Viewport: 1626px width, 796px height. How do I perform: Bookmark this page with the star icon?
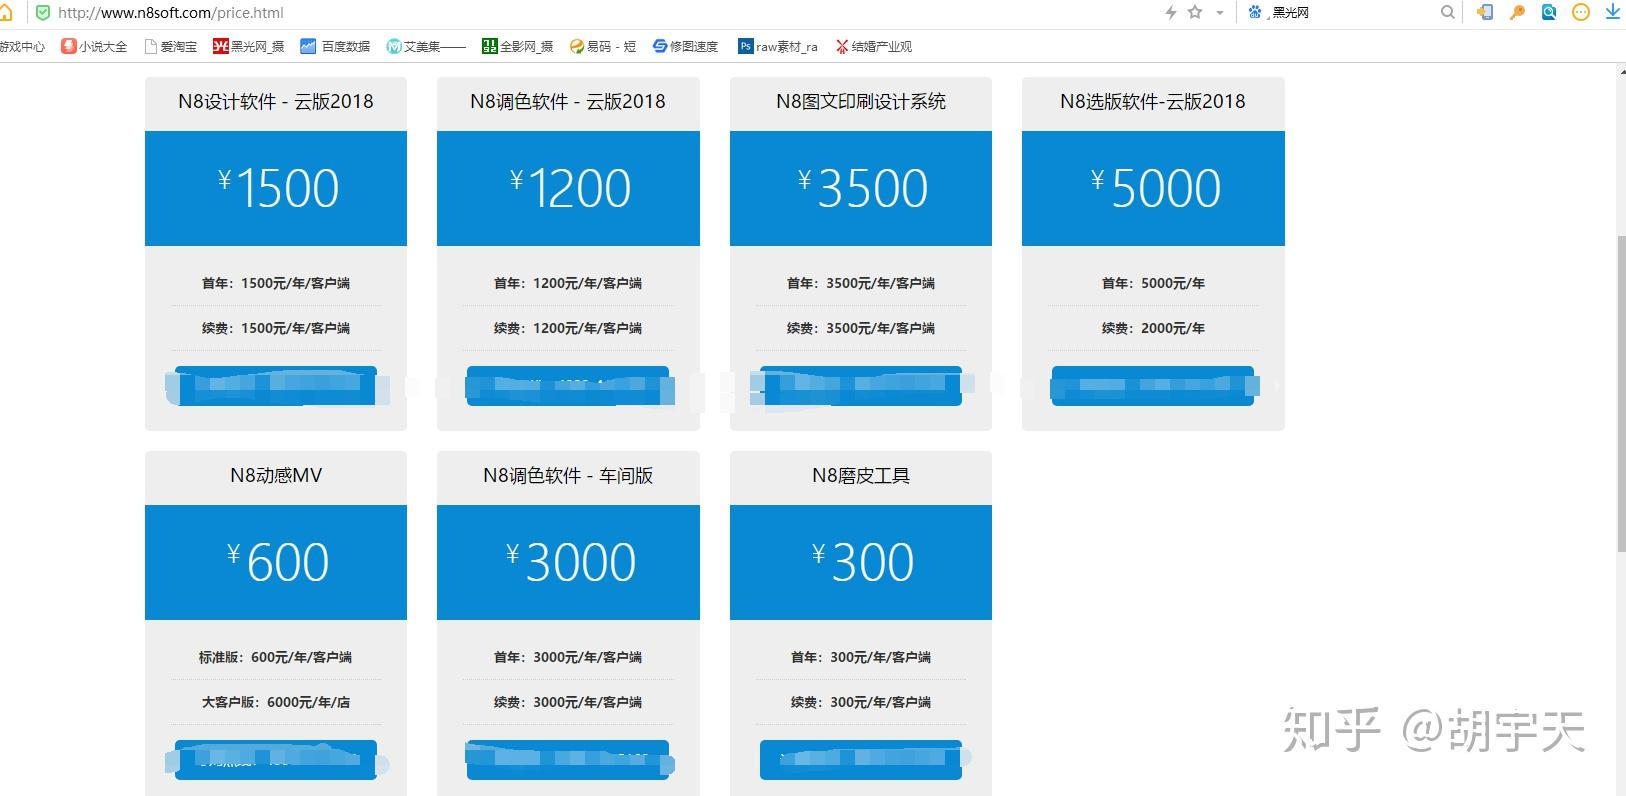tap(1195, 12)
